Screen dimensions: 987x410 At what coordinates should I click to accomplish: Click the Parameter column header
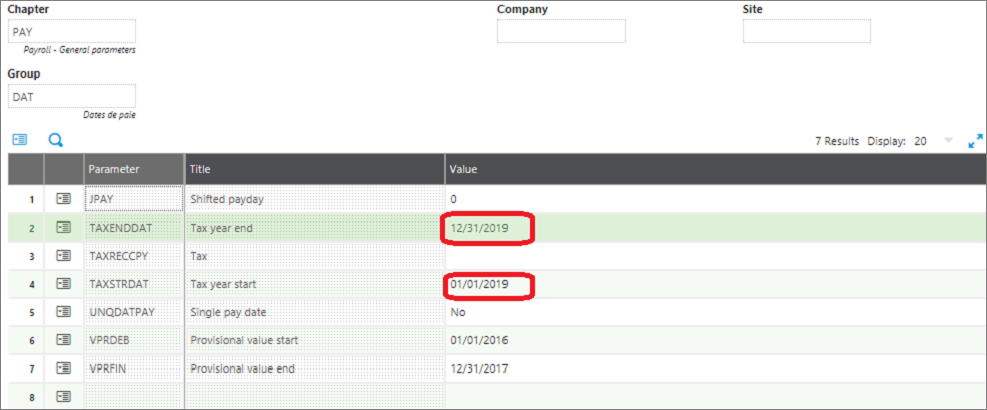click(112, 169)
